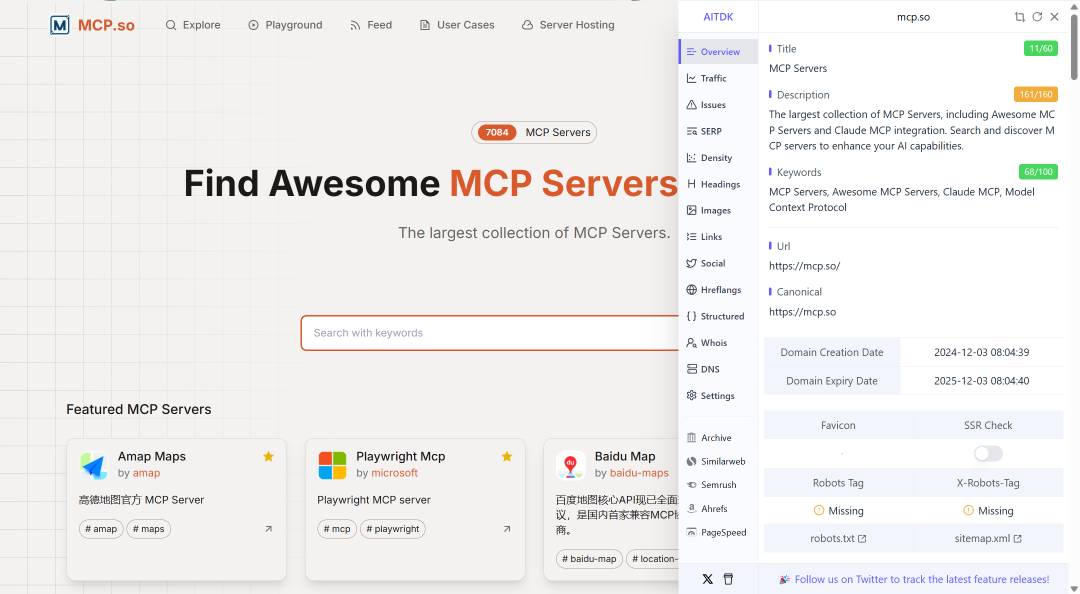Click the # playwright tag
The height and width of the screenshot is (594, 1080).
click(x=393, y=529)
